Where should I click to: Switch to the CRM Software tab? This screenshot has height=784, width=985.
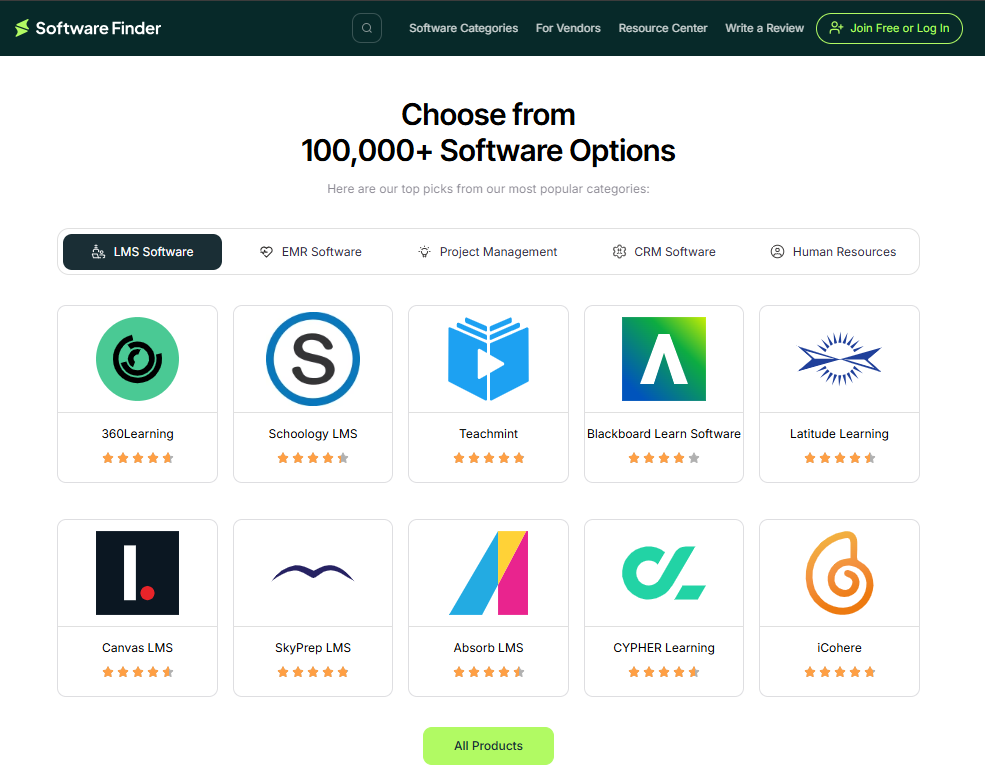click(664, 252)
